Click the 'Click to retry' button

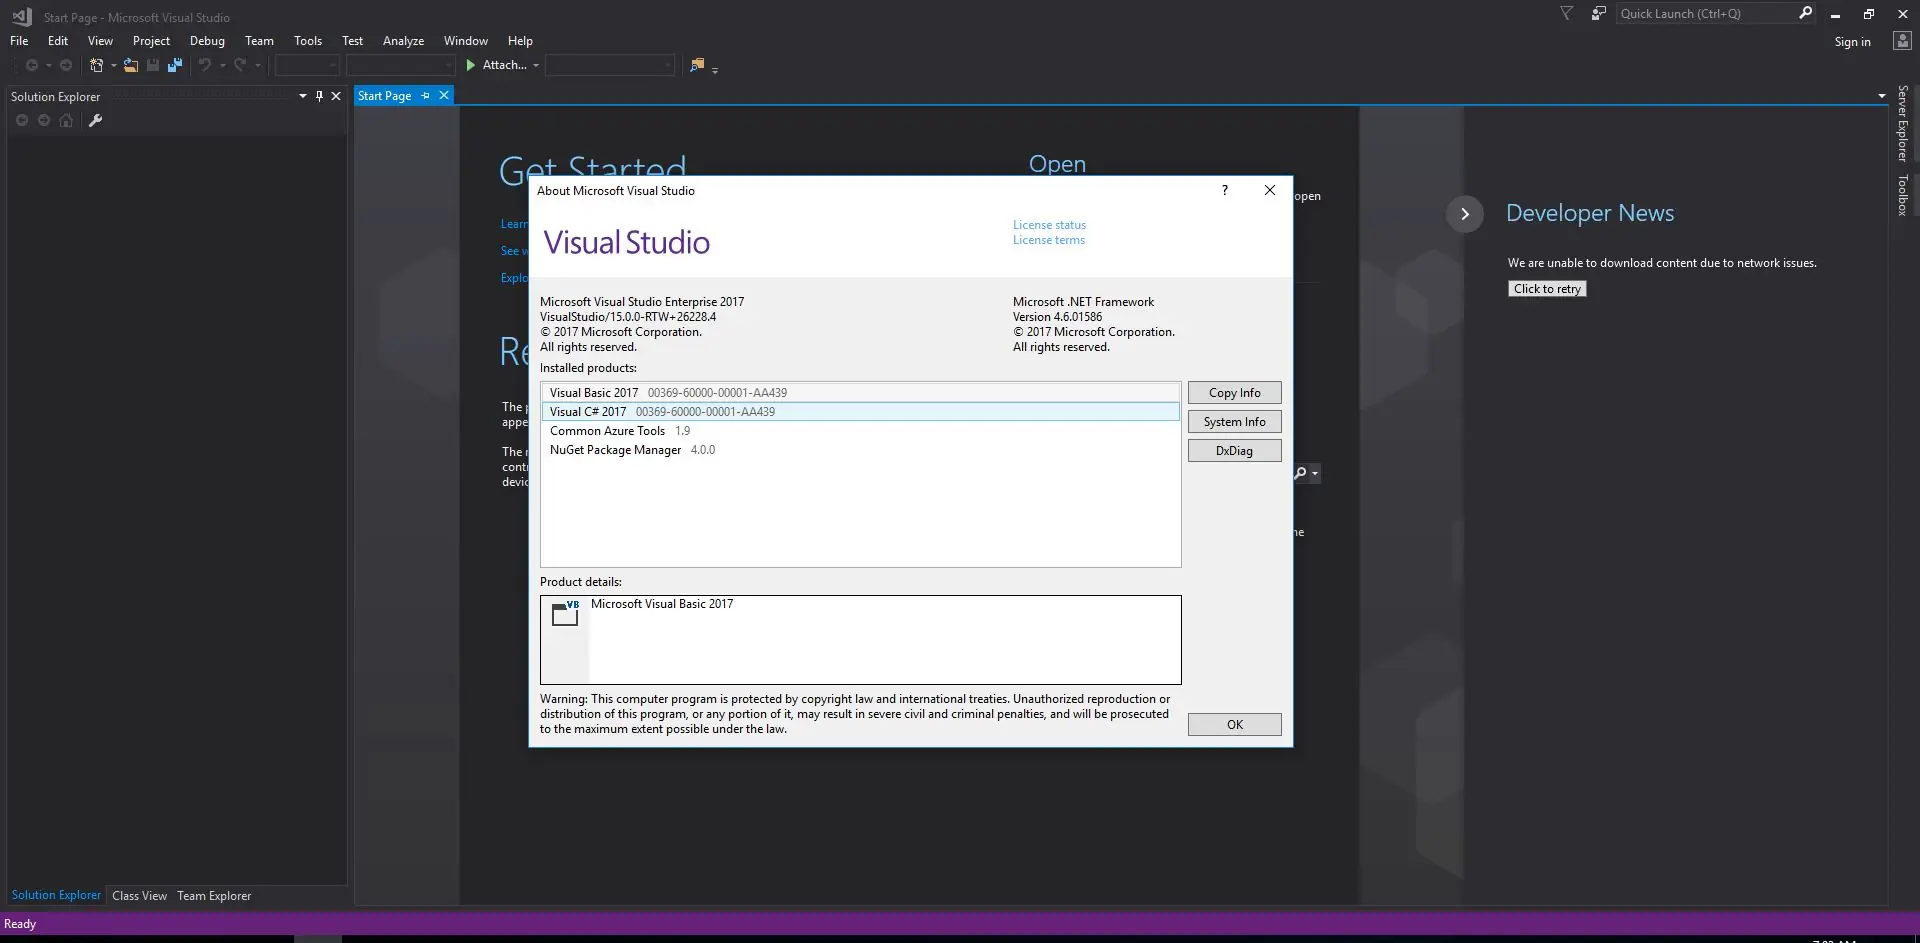pyautogui.click(x=1547, y=289)
